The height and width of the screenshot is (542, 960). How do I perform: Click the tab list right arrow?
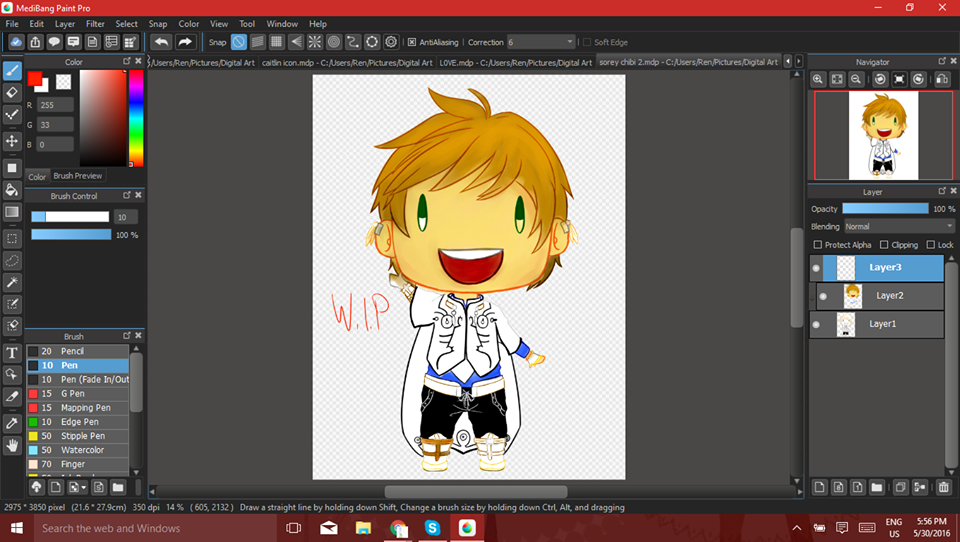tap(798, 61)
